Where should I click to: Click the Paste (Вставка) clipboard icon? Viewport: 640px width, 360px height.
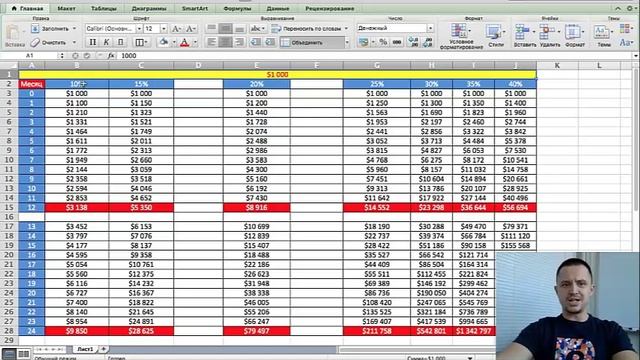point(13,32)
